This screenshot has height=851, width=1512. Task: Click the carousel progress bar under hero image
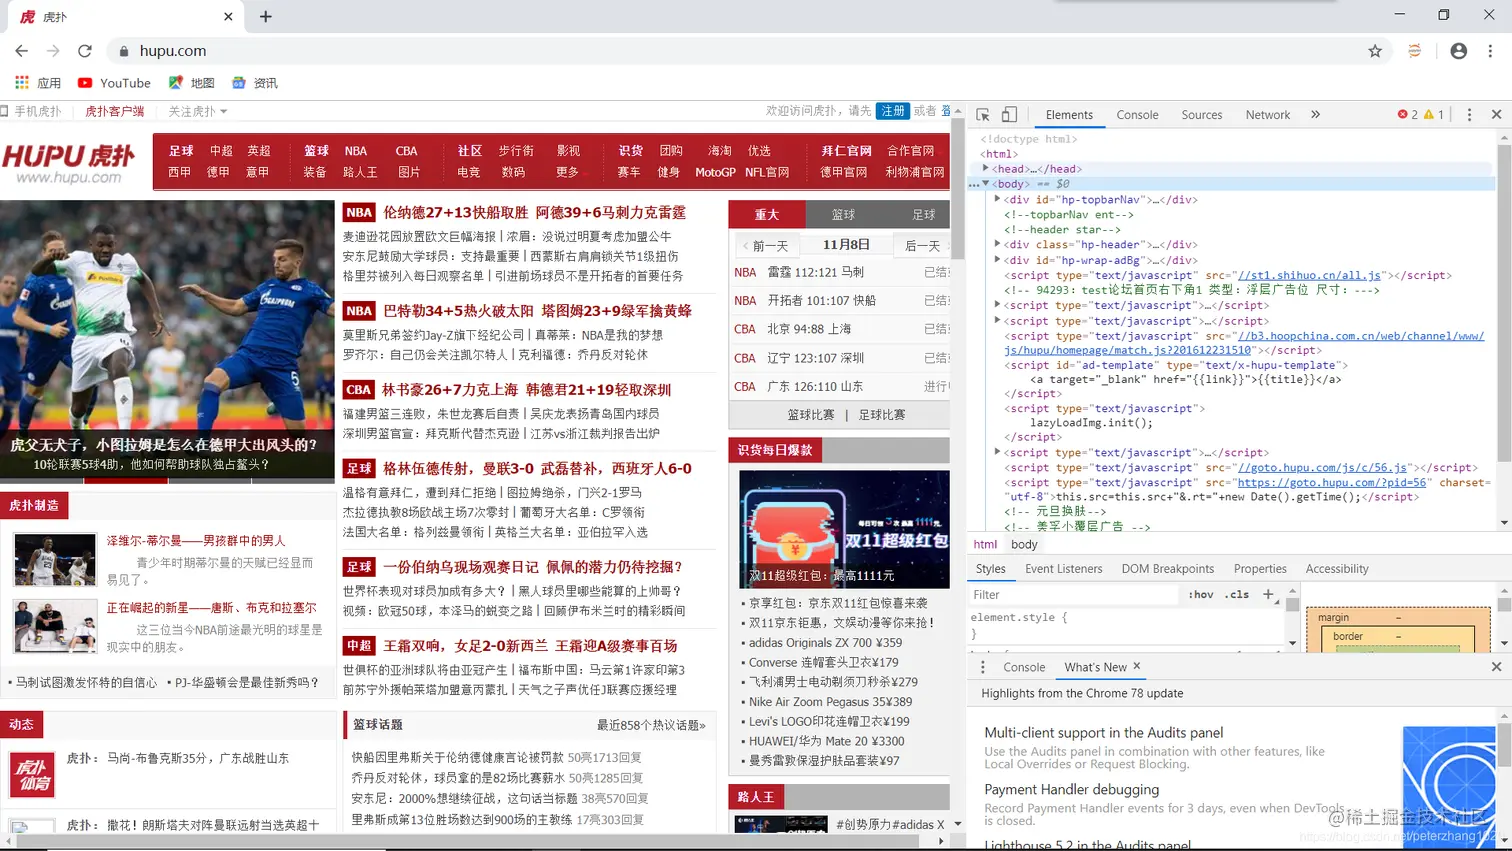tap(127, 479)
